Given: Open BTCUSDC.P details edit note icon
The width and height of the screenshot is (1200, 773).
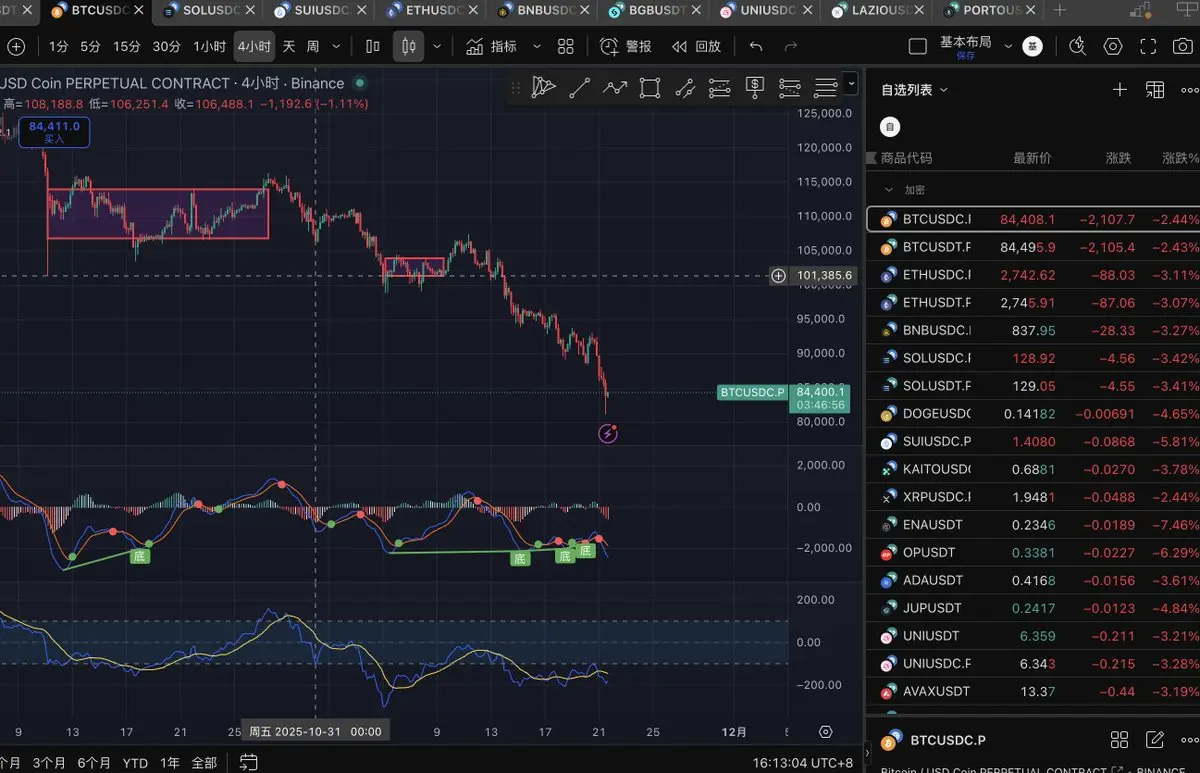Looking at the screenshot, I should point(1155,740).
